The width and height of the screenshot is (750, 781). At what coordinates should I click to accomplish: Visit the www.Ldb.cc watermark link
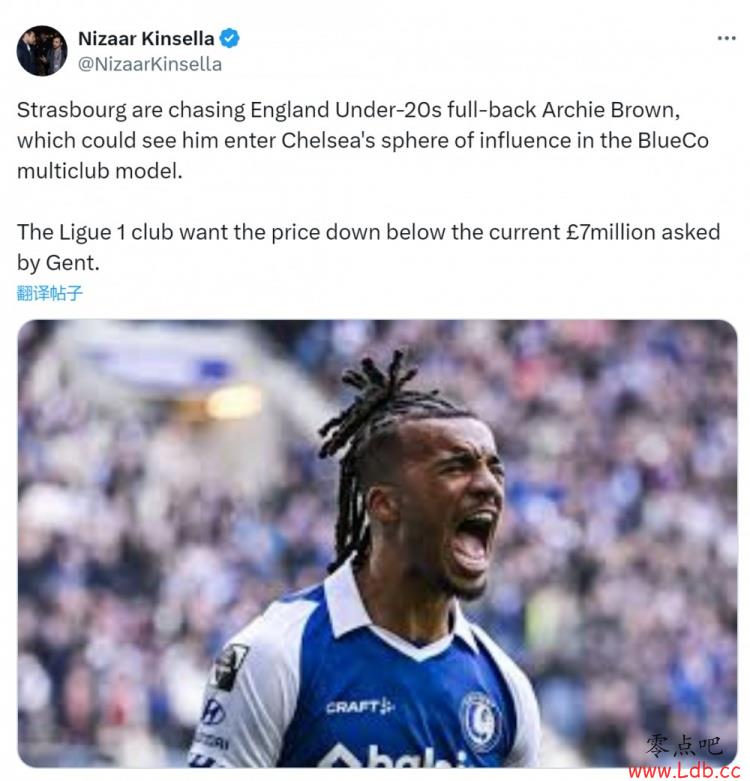684,771
